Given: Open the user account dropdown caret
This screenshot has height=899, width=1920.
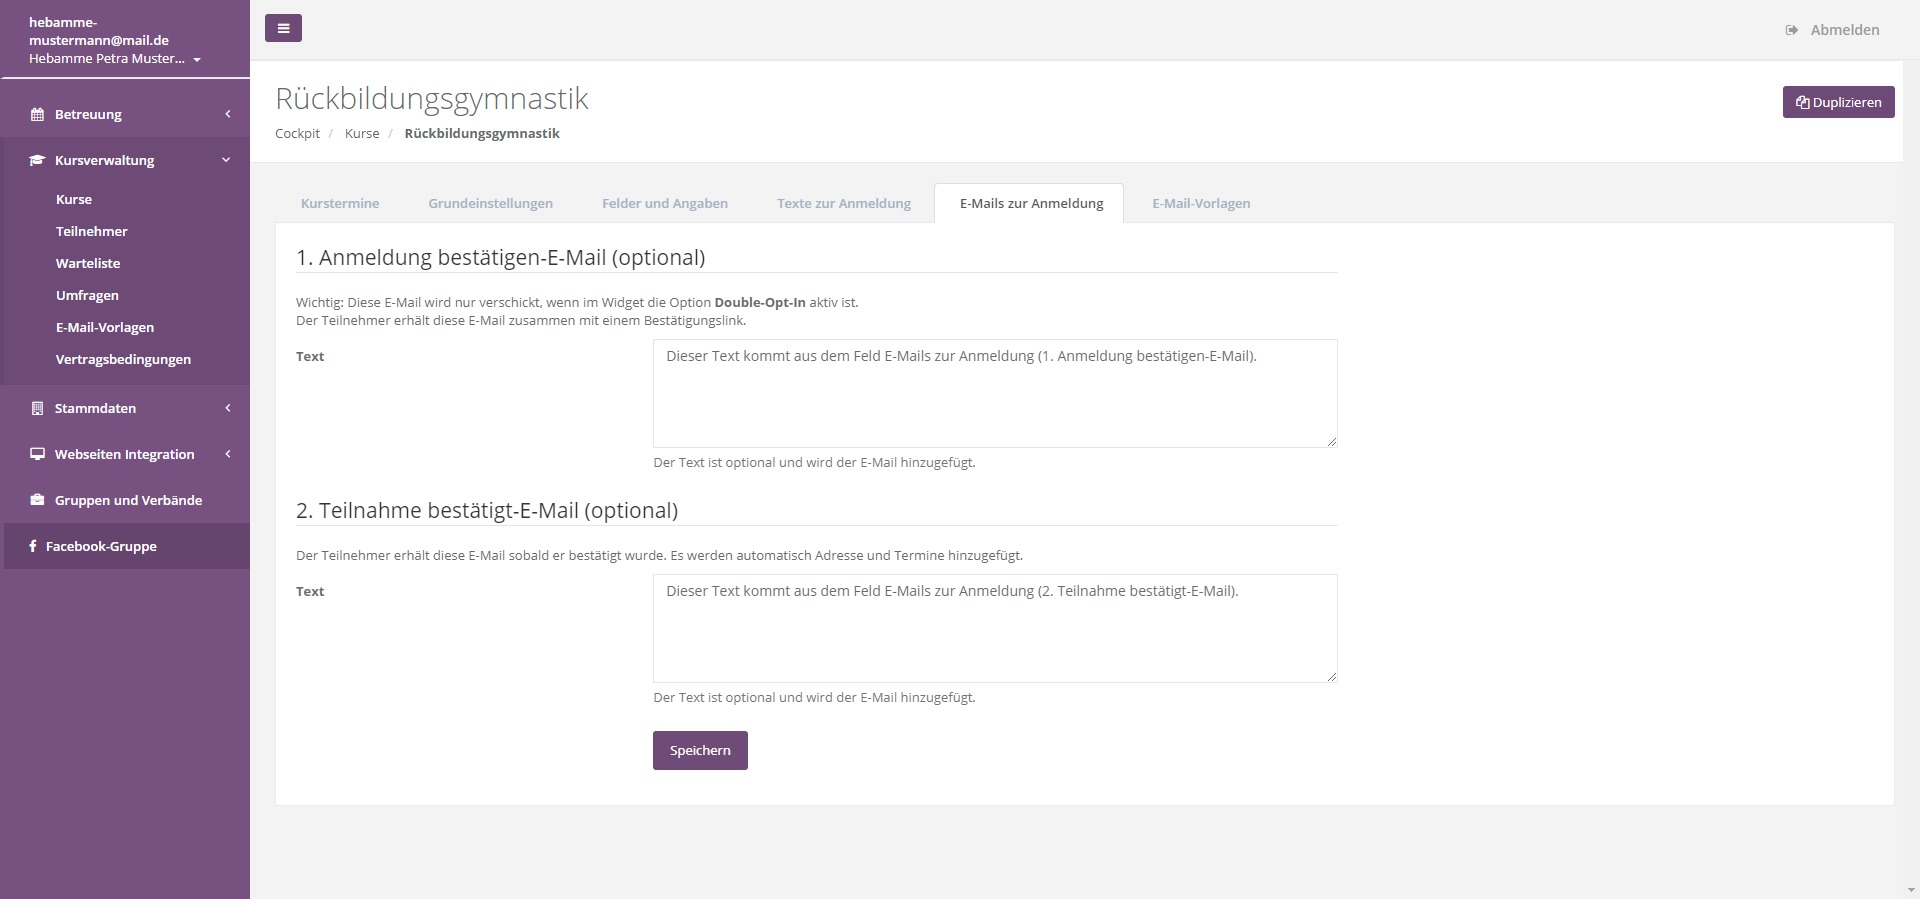Looking at the screenshot, I should point(197,60).
